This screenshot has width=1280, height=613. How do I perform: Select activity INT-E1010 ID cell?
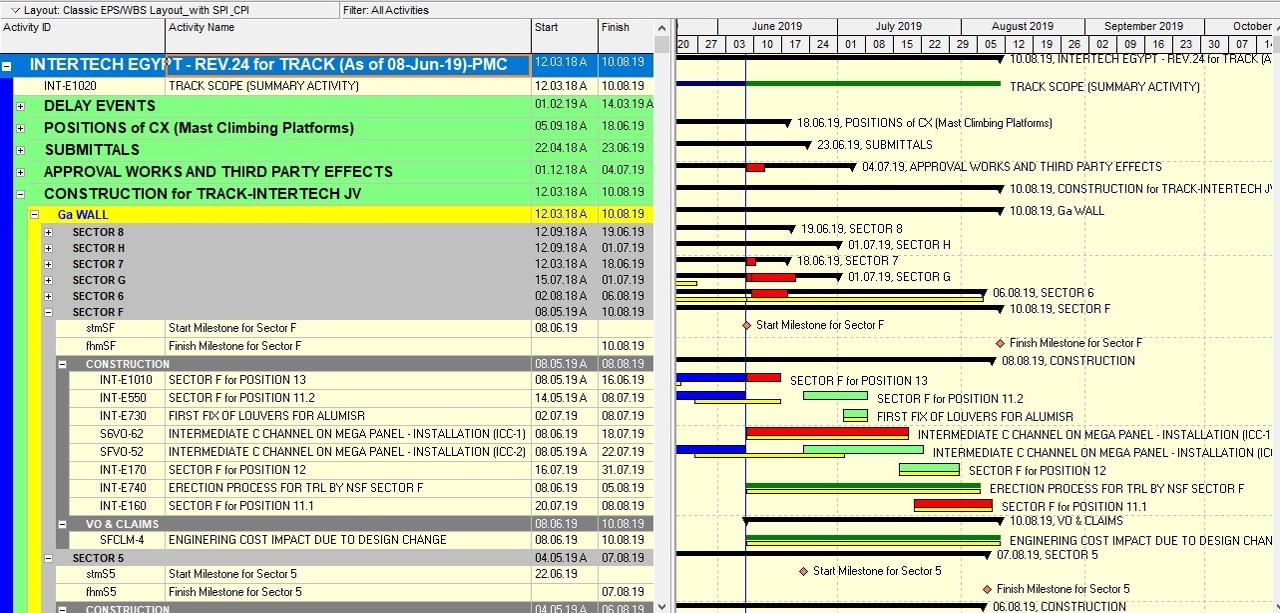coord(118,380)
